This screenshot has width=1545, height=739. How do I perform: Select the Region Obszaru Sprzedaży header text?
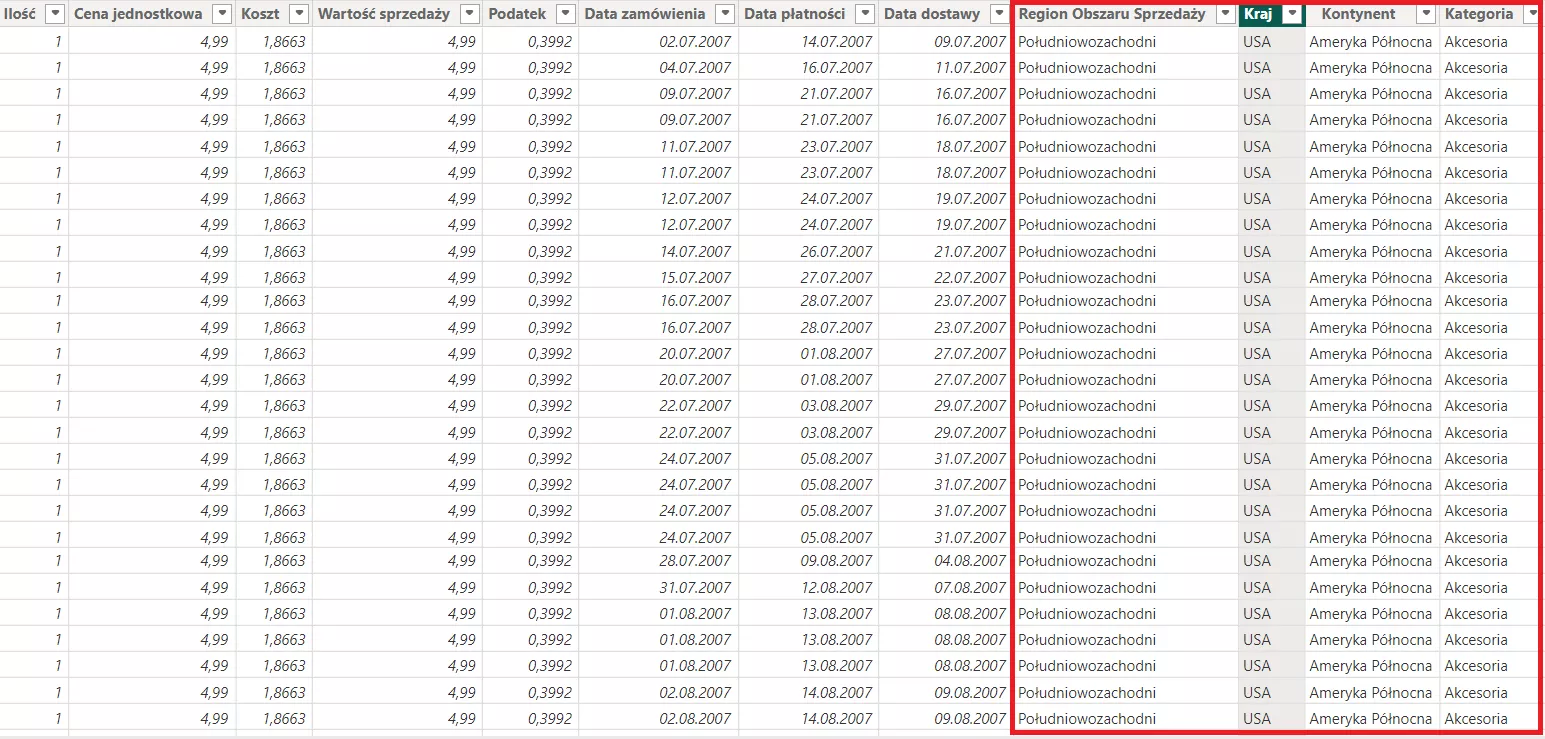(x=1111, y=14)
